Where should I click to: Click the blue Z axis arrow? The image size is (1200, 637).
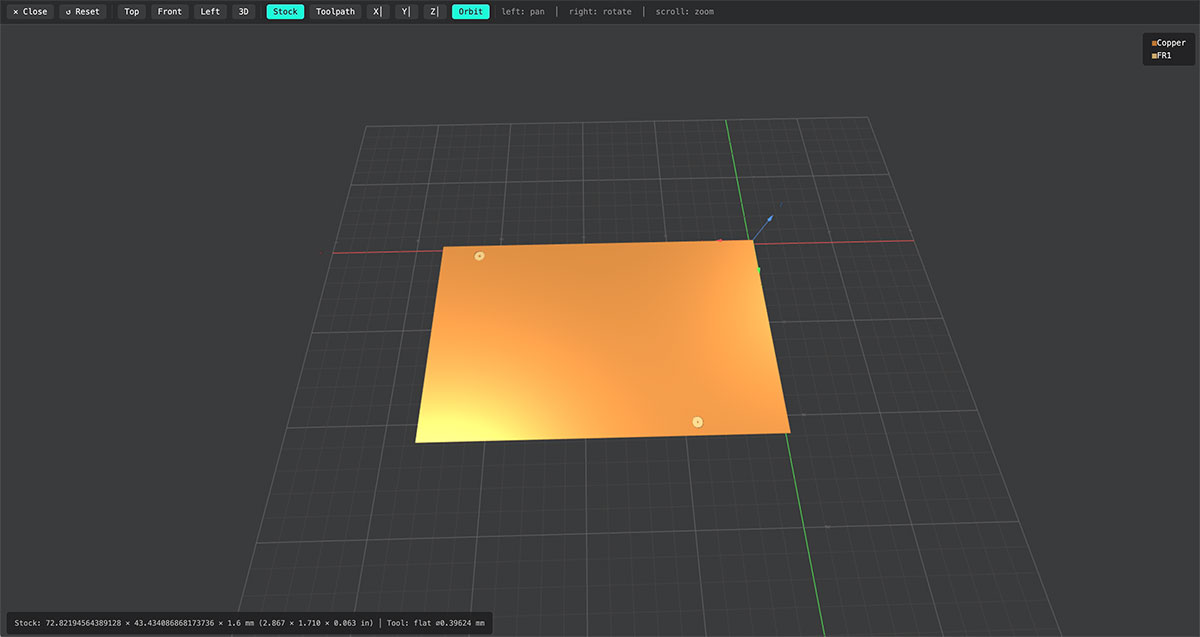tap(768, 219)
